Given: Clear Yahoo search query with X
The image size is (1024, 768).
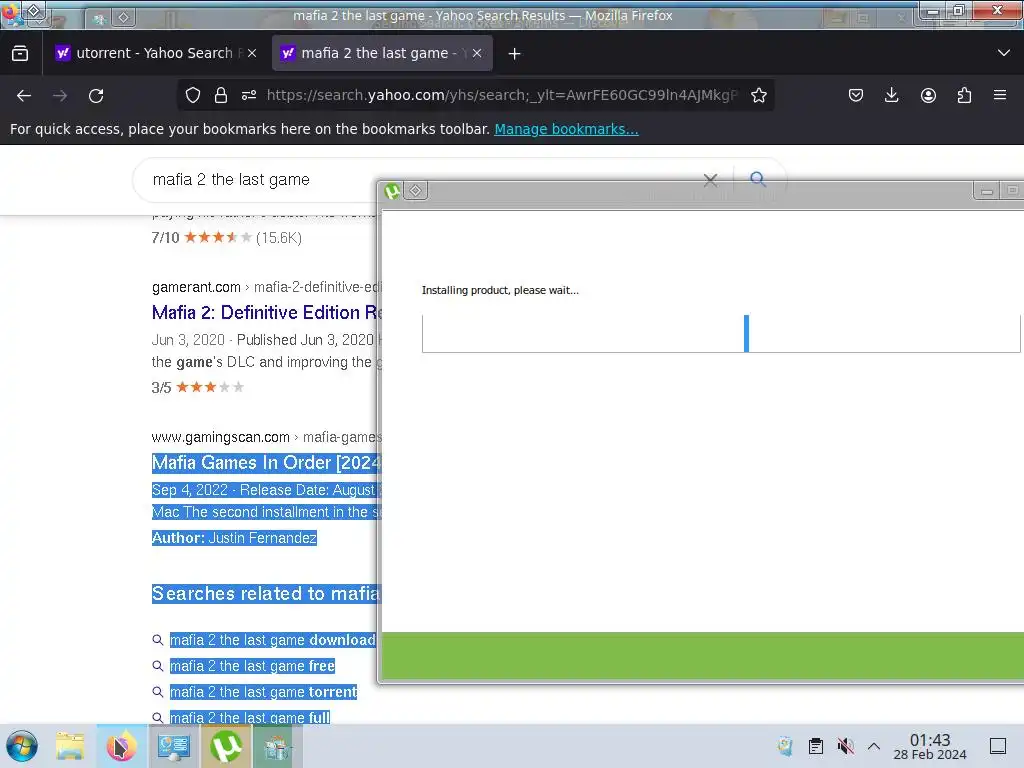Looking at the screenshot, I should (711, 180).
